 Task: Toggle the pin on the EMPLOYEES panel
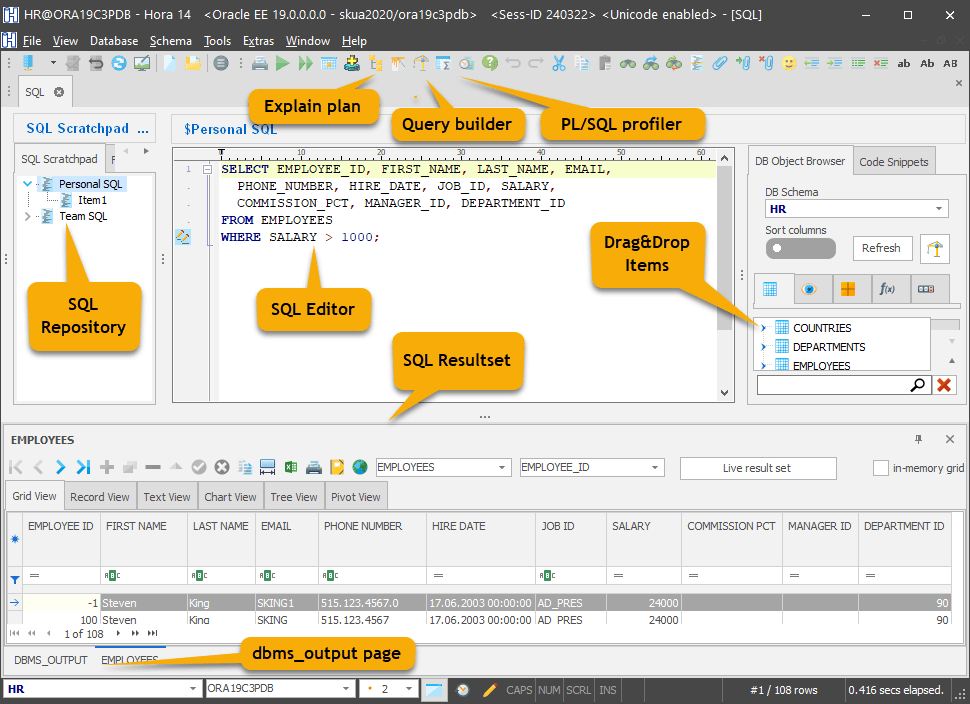point(917,439)
